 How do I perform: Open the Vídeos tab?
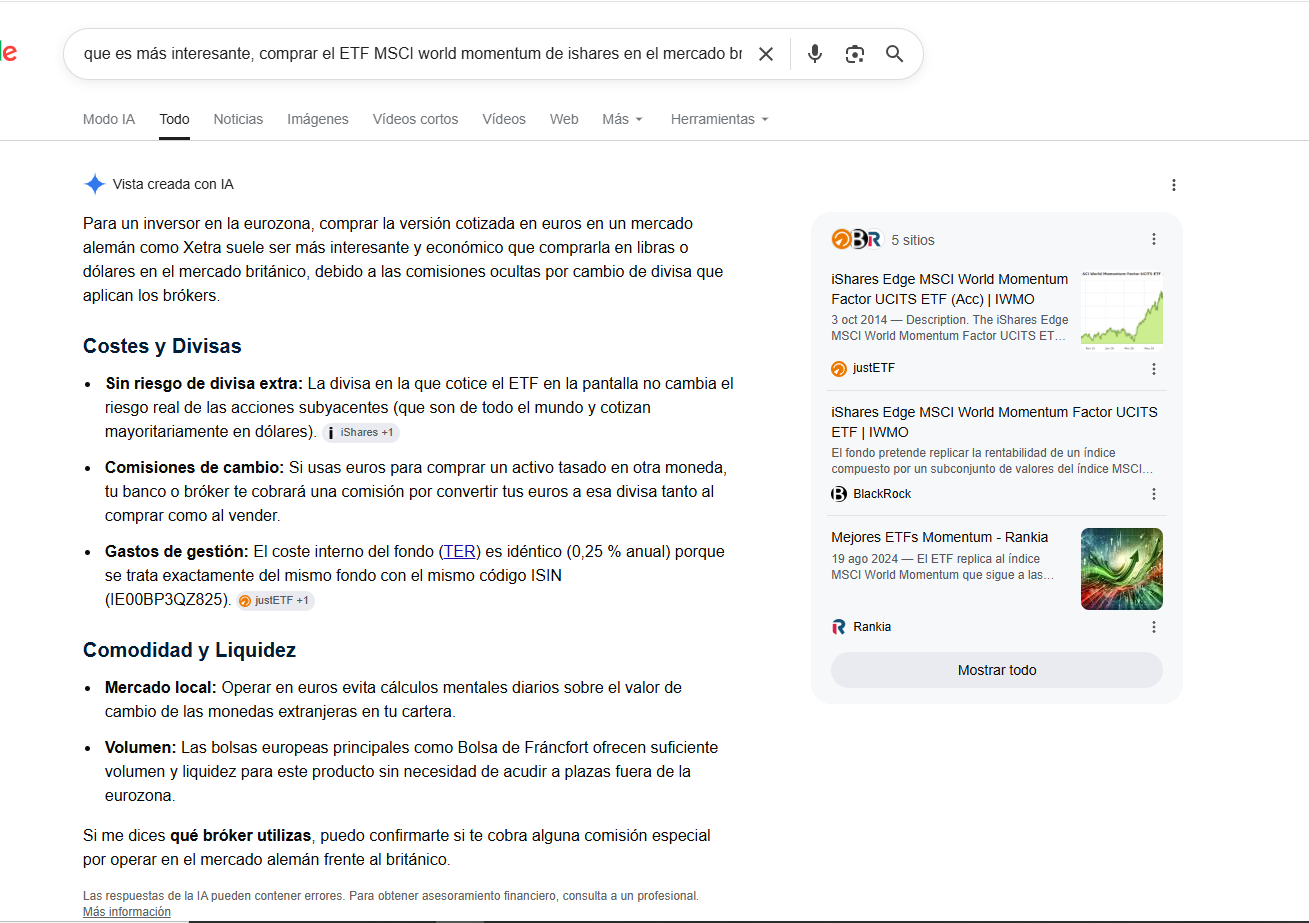pos(504,119)
